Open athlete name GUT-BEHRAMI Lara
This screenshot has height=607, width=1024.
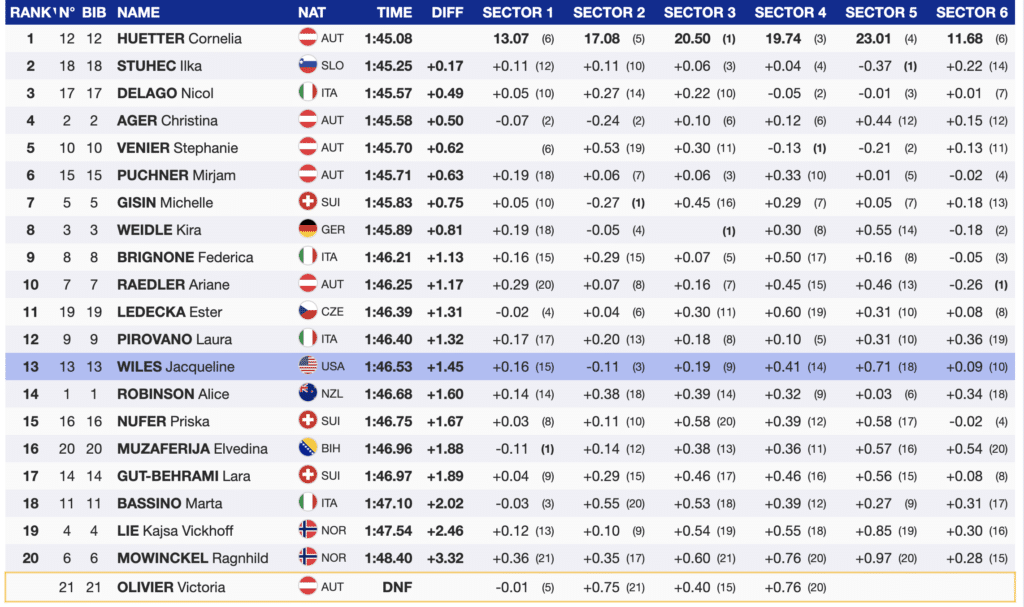(x=184, y=475)
